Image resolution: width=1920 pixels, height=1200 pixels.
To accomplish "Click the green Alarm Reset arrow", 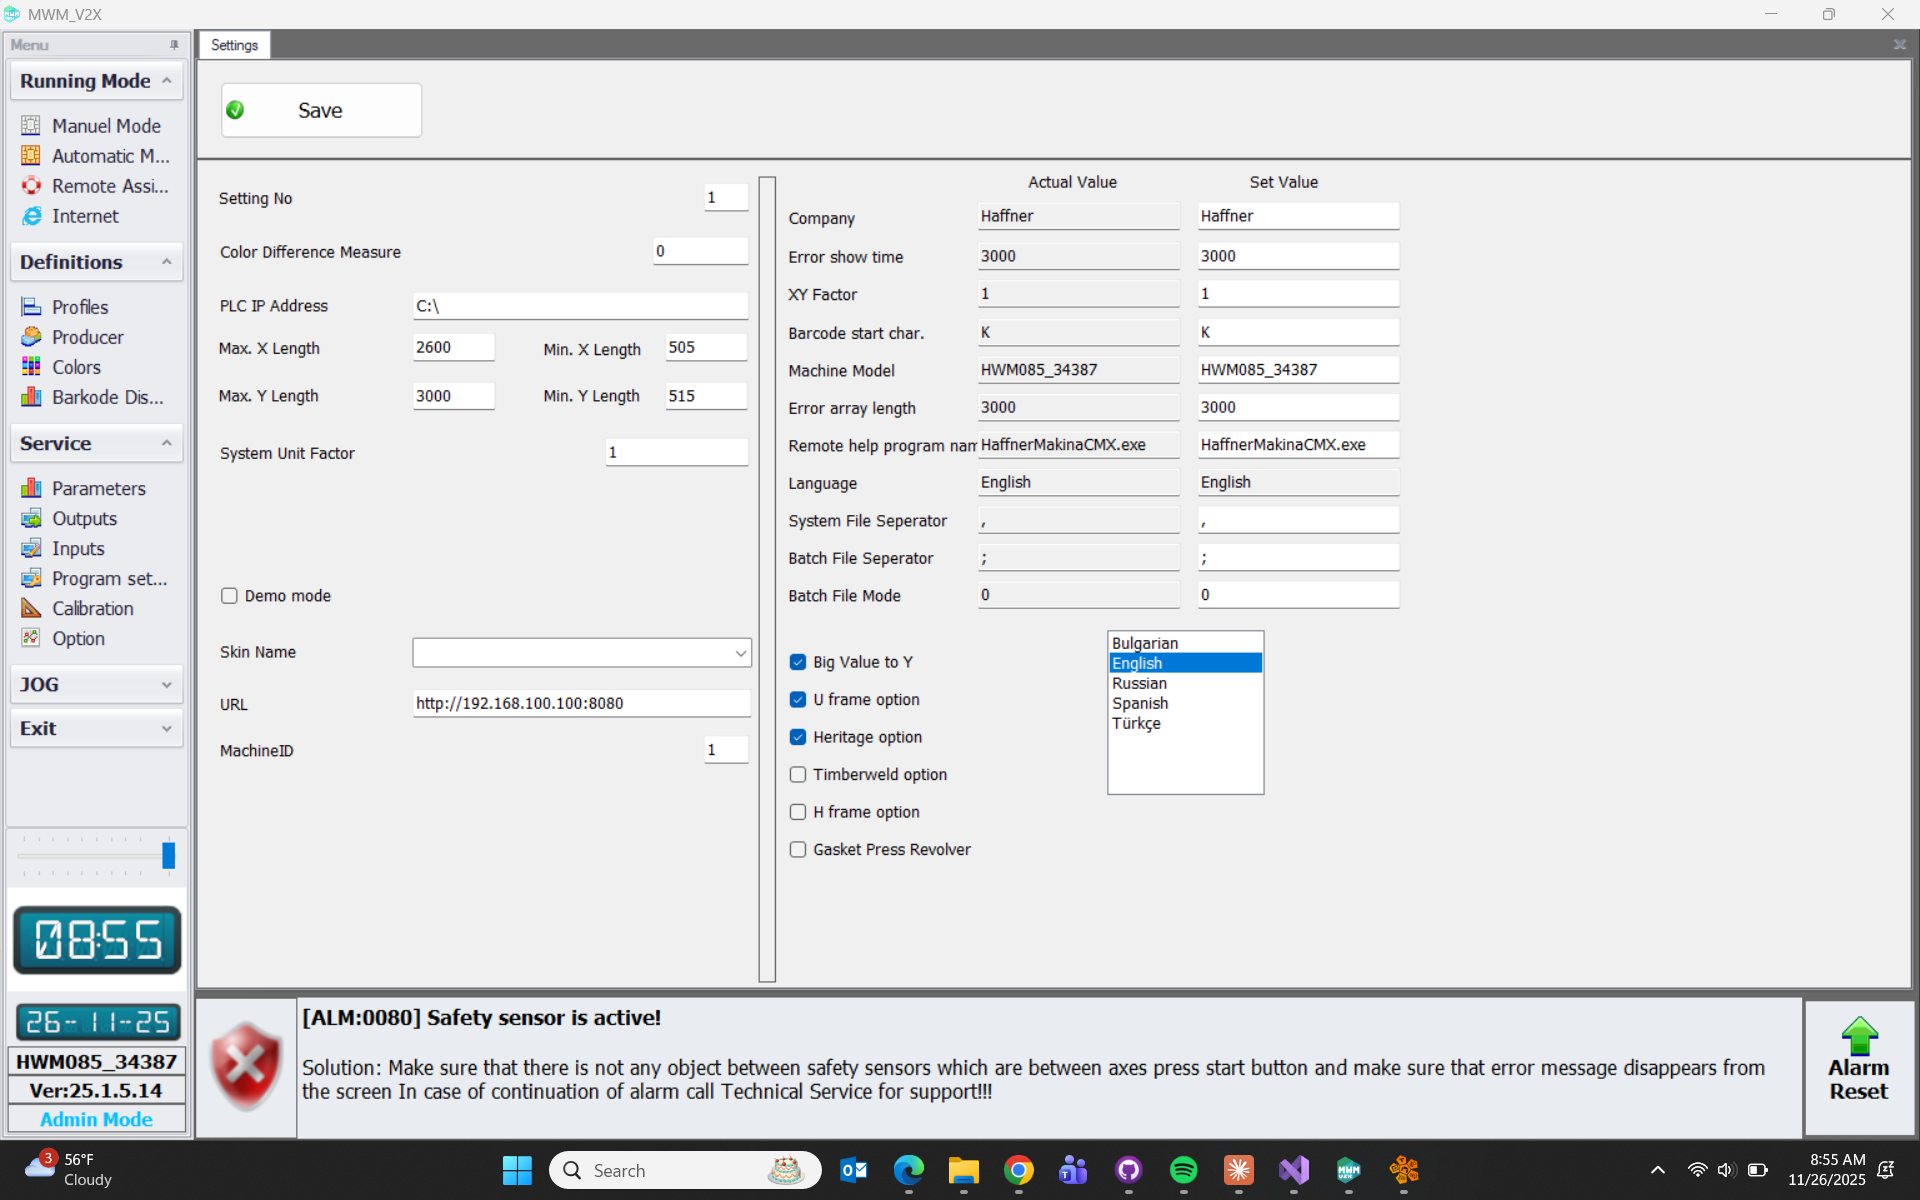I will click(1858, 1036).
